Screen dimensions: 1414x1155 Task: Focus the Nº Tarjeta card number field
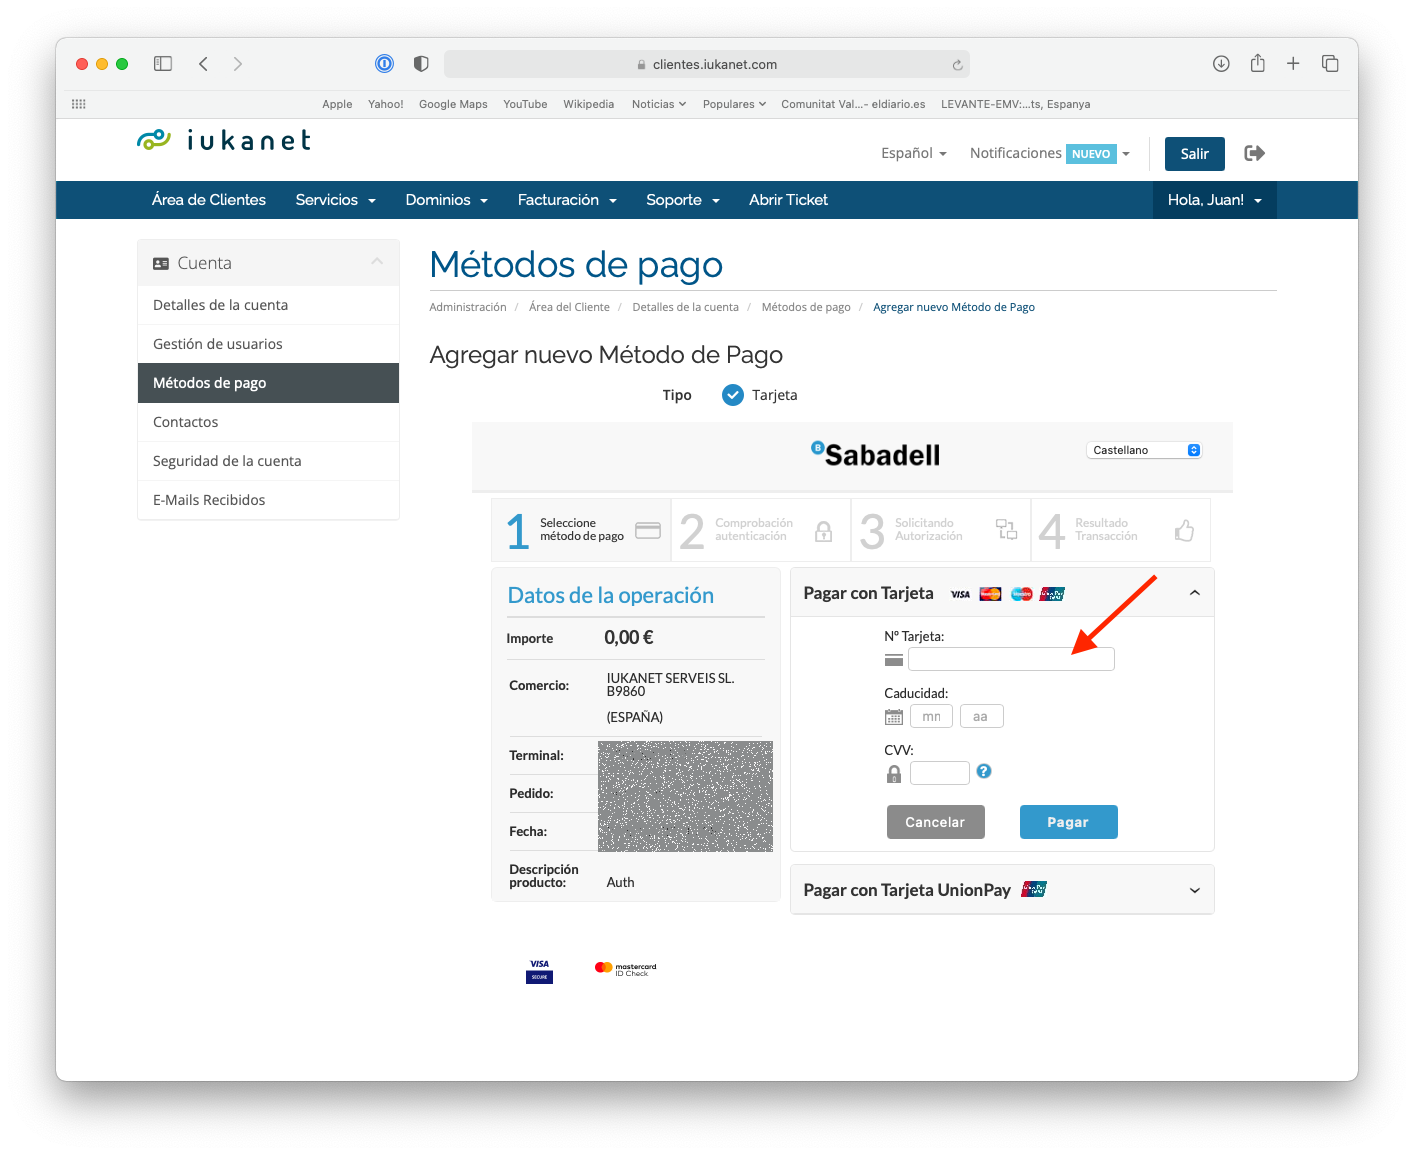pyautogui.click(x=1011, y=659)
